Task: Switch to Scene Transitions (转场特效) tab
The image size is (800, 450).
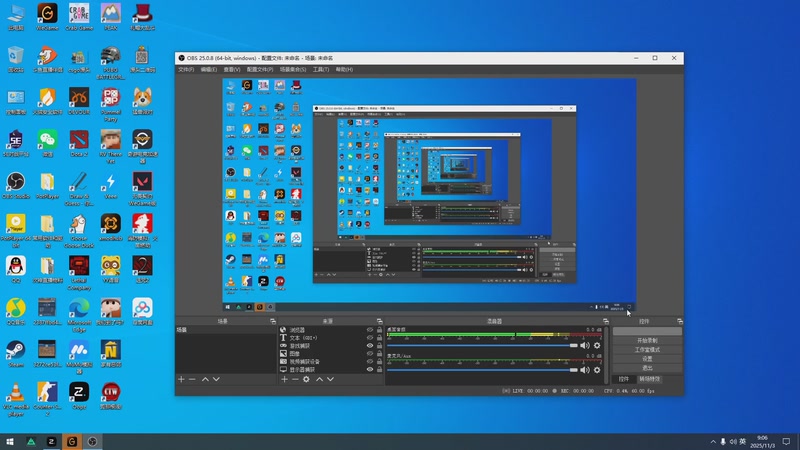Action: point(649,379)
